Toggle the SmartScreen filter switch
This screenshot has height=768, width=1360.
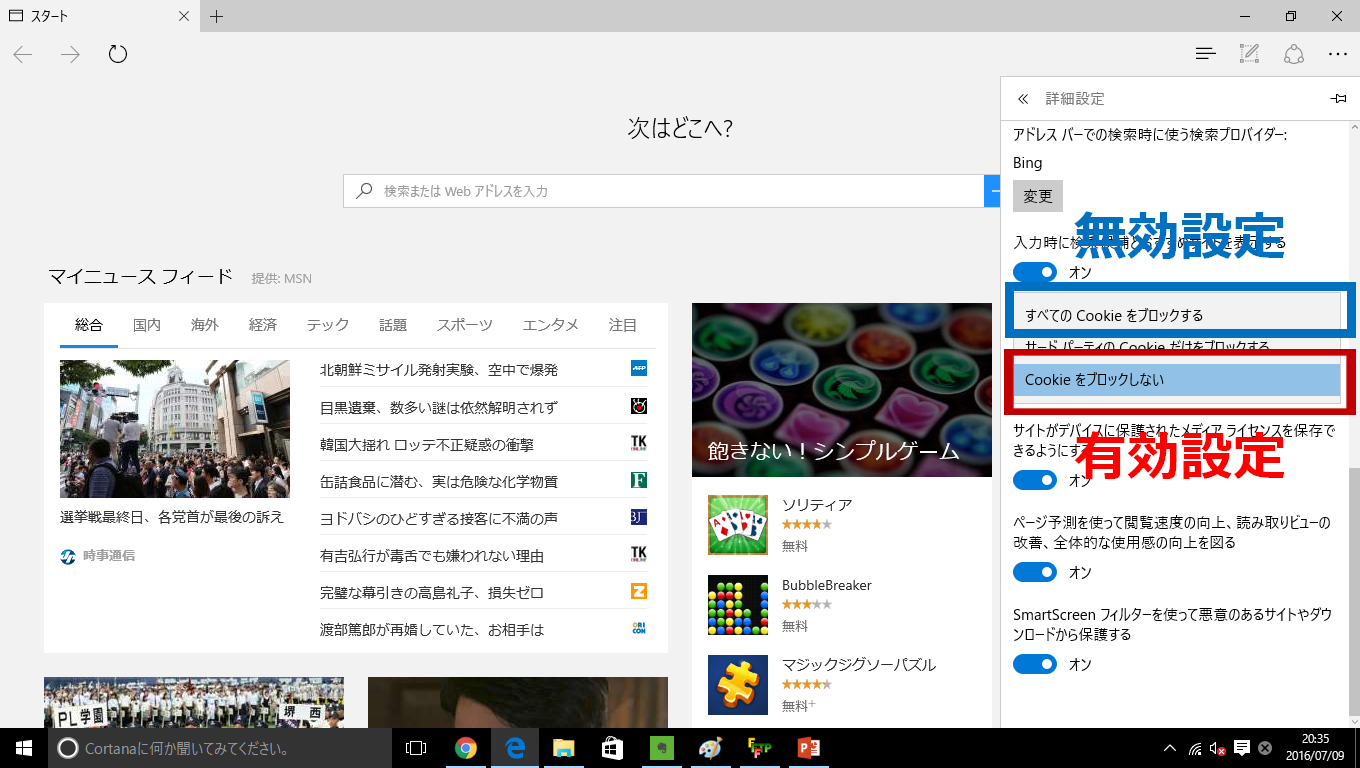point(1035,664)
